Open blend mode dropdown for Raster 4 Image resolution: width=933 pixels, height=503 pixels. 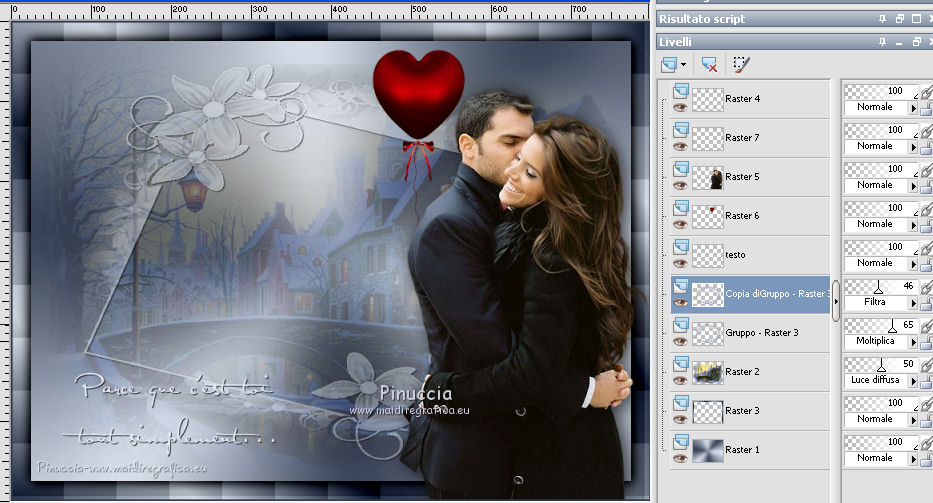point(913,108)
